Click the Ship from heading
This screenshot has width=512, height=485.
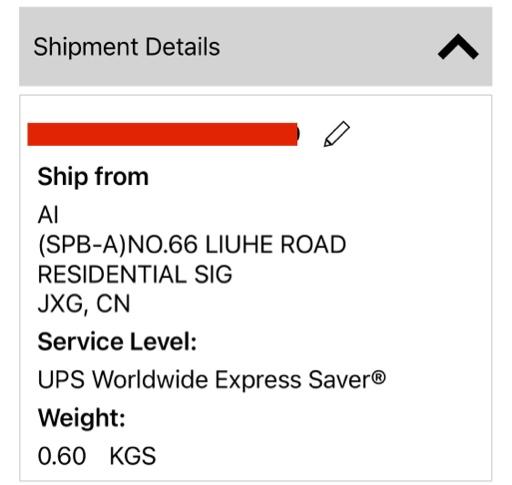point(93,177)
